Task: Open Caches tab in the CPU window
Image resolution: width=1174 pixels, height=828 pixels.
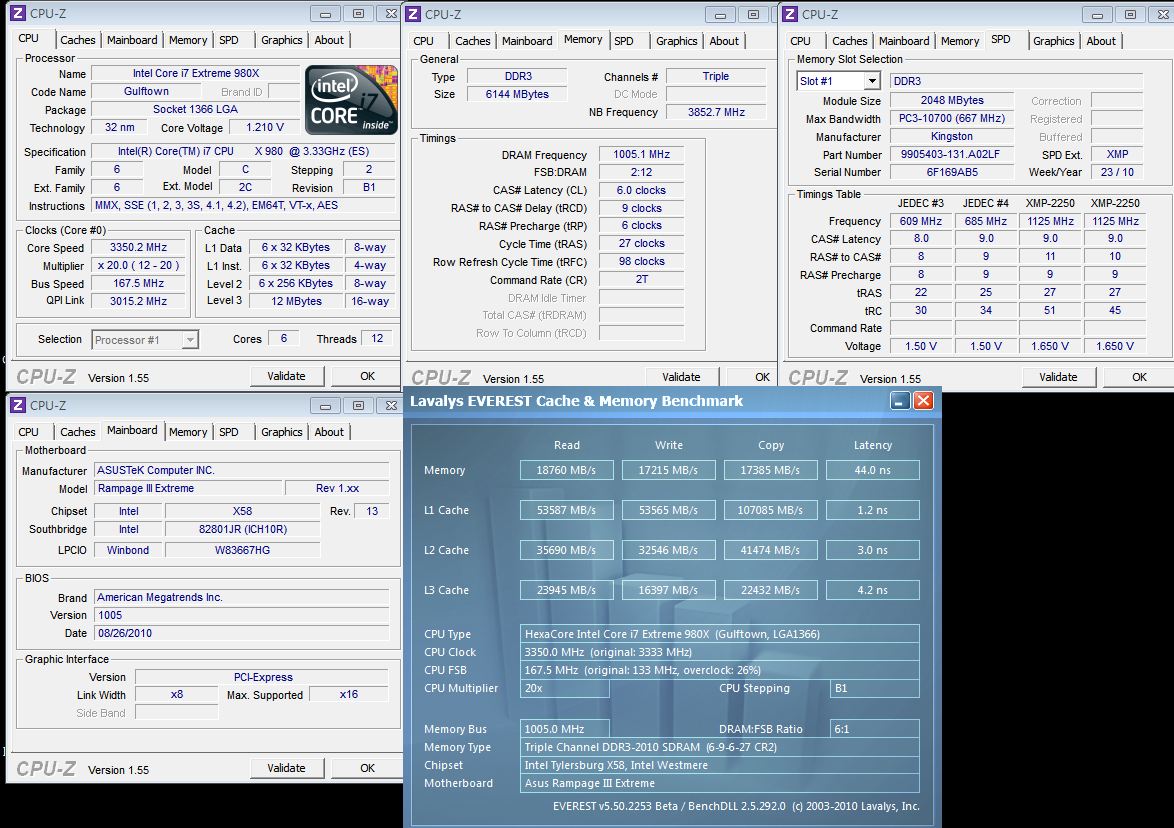Action: pos(78,40)
